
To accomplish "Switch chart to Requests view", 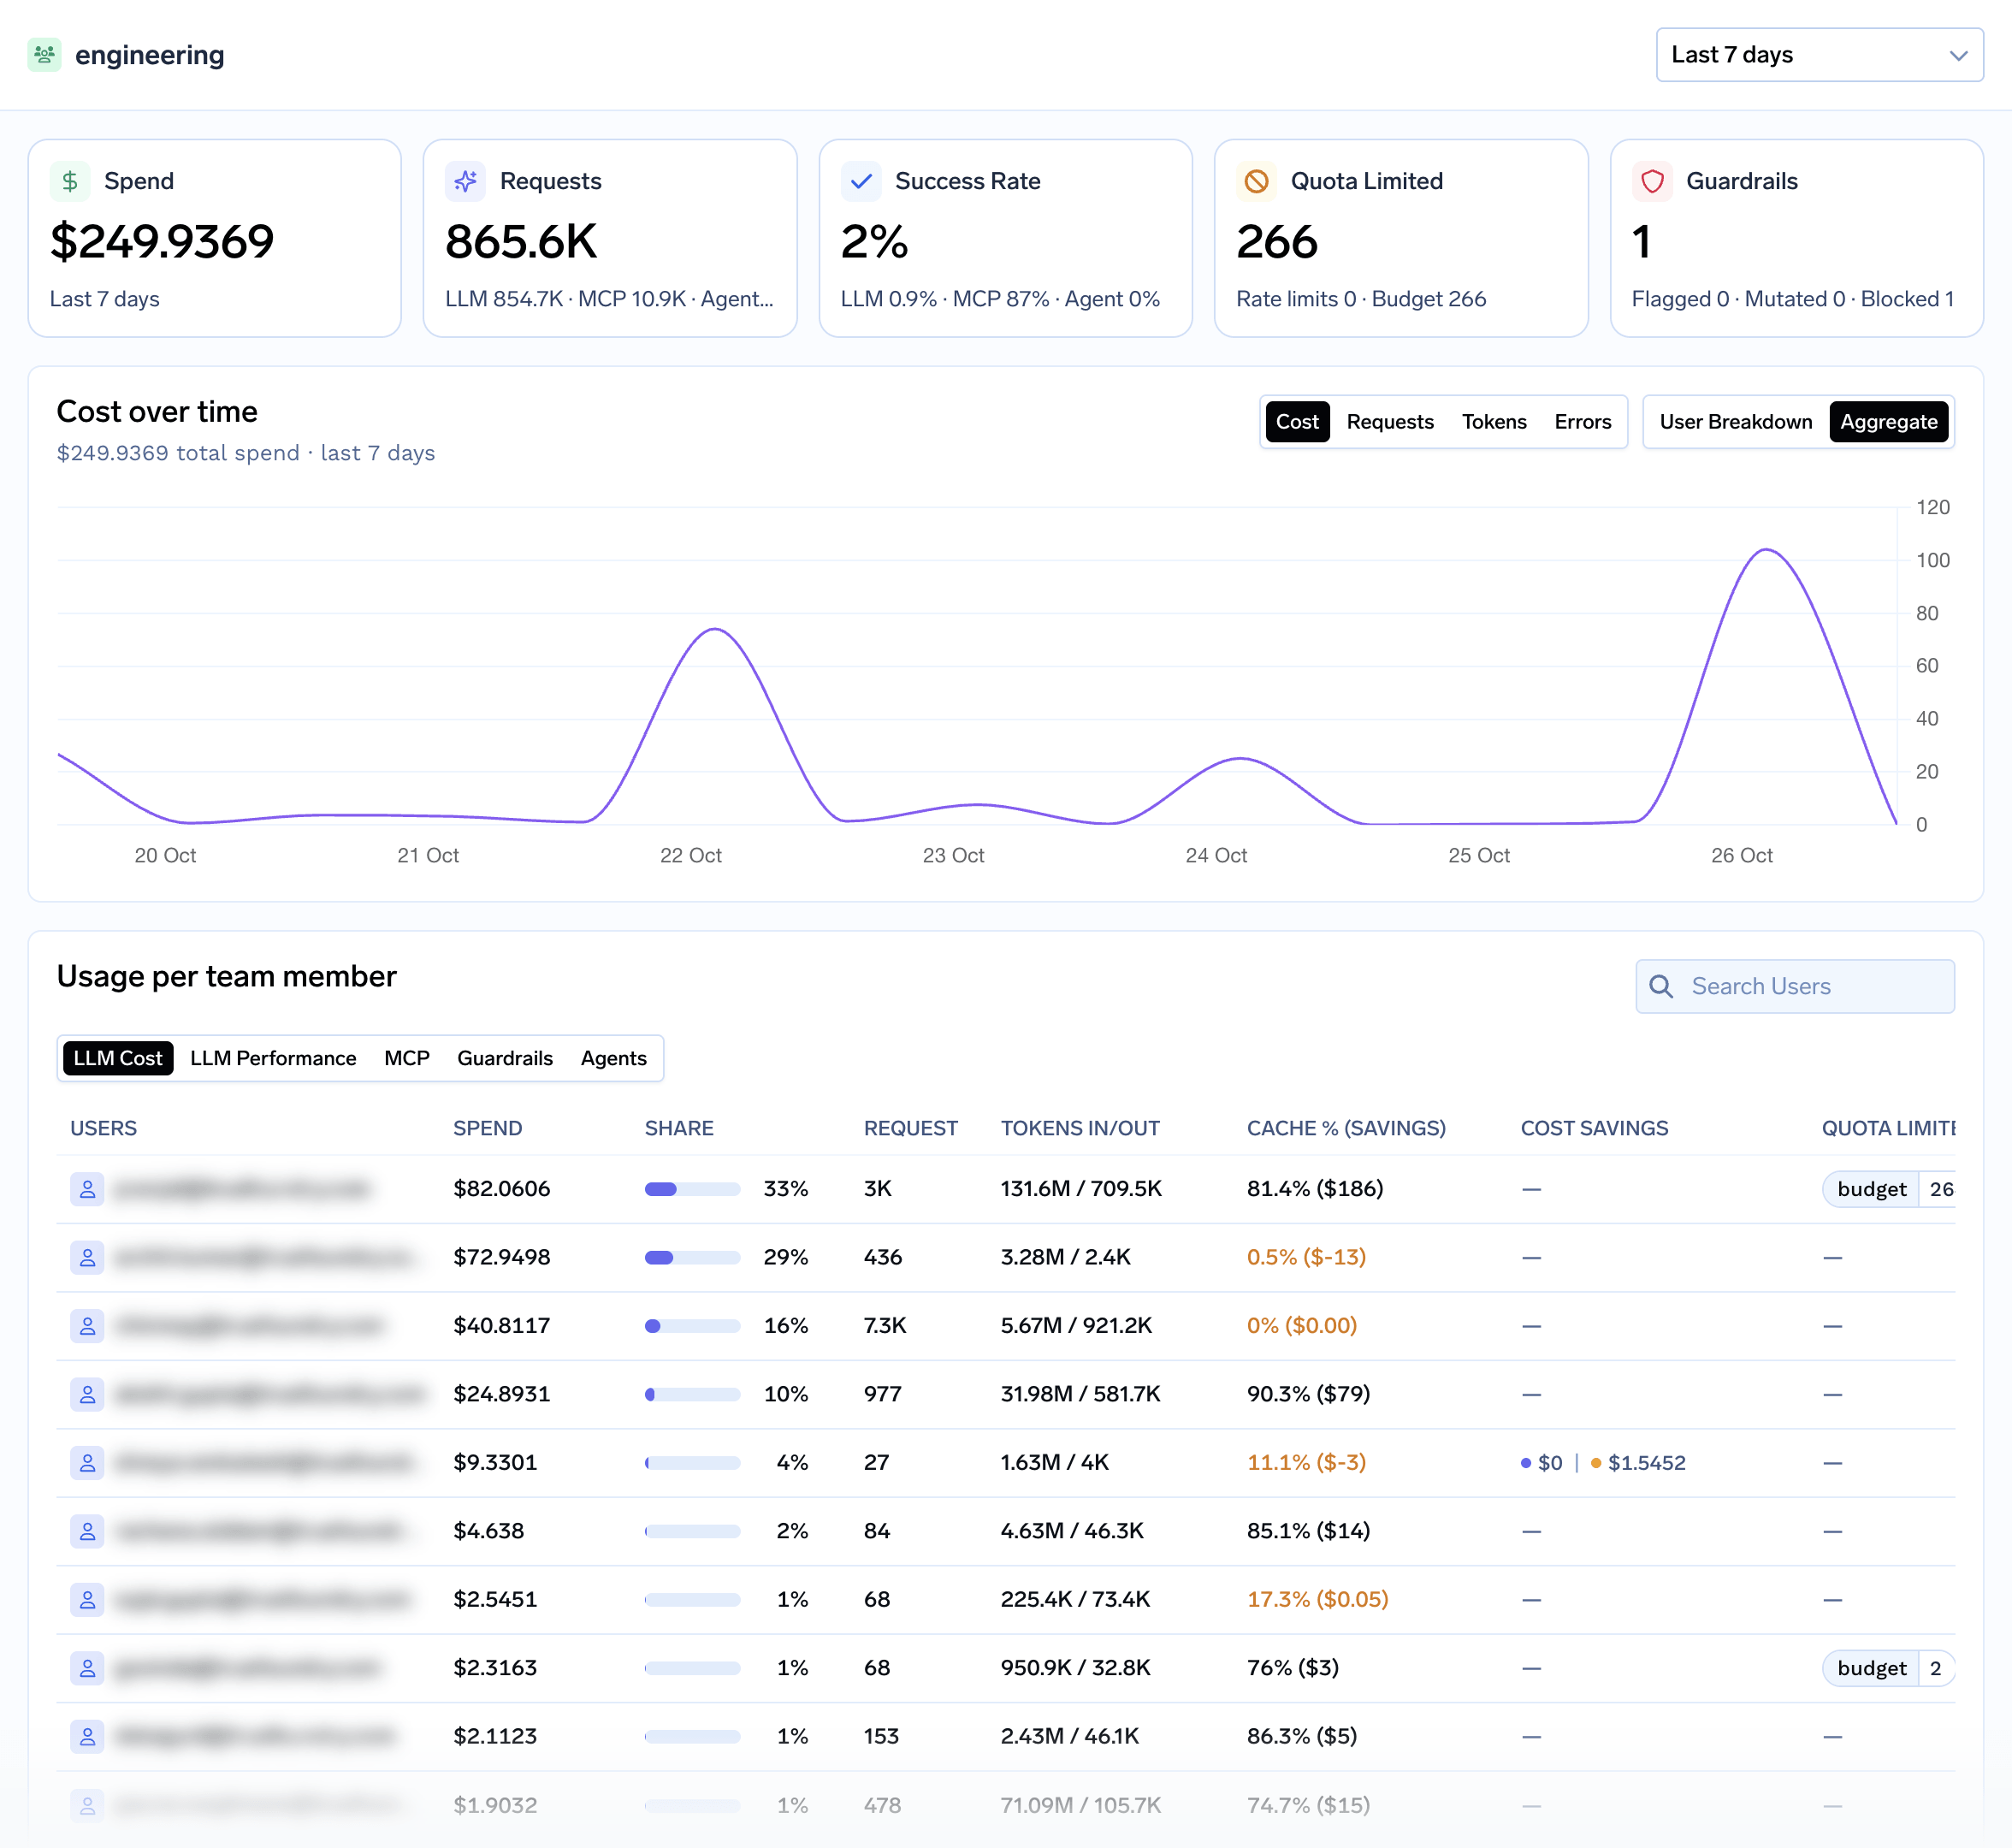I will 1390,422.
